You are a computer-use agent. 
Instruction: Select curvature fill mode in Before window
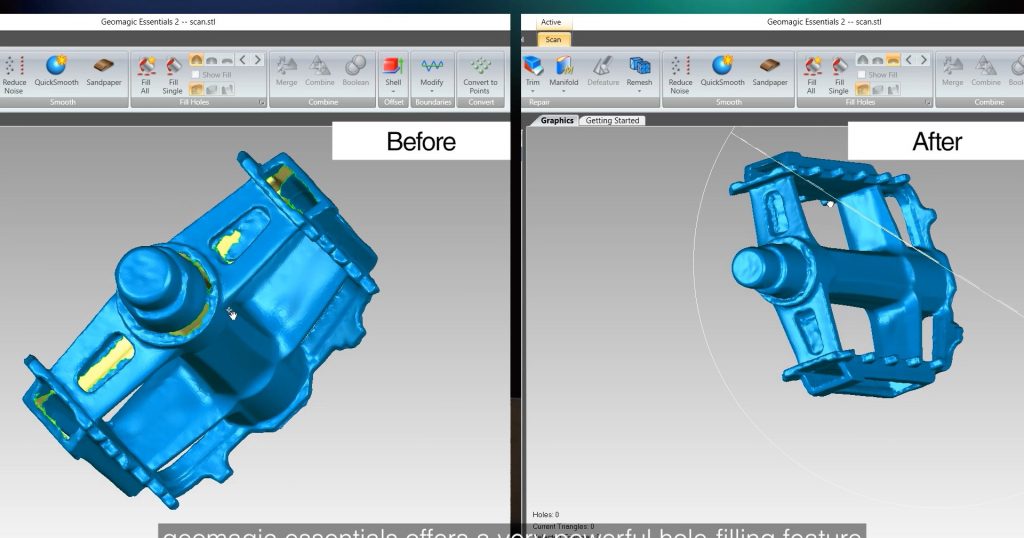196,60
